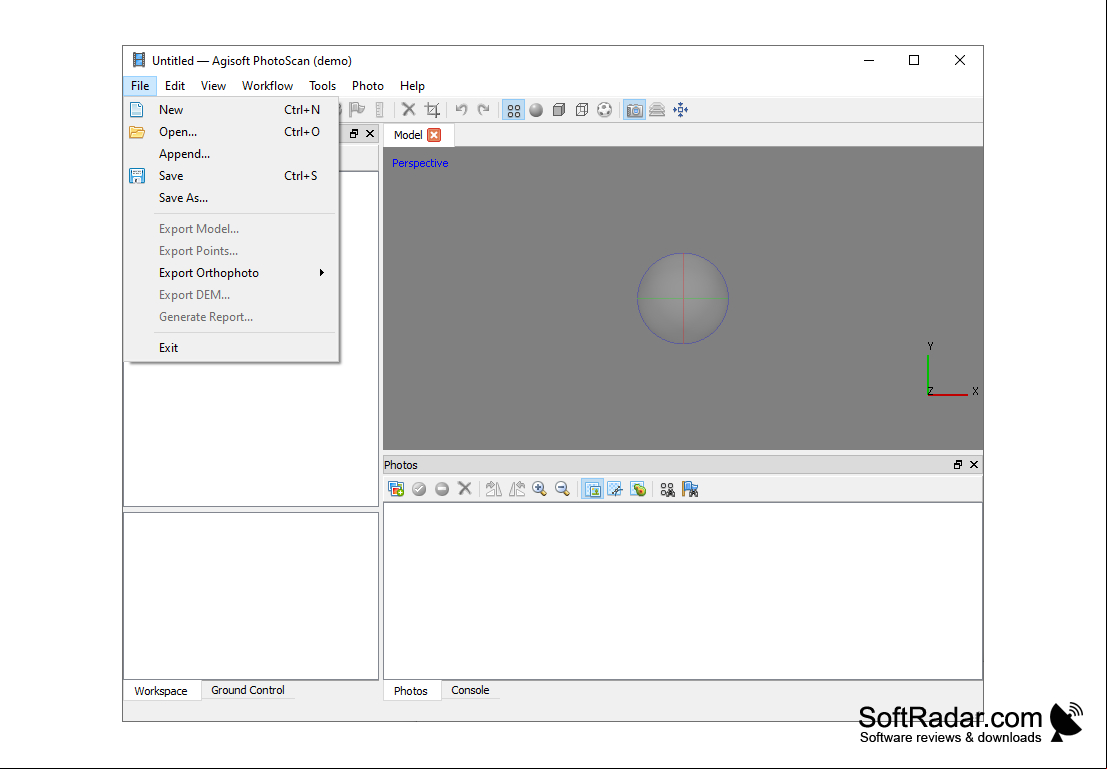This screenshot has height=769, width=1107.
Task: Switch to the Photos bottom tab
Action: [411, 691]
